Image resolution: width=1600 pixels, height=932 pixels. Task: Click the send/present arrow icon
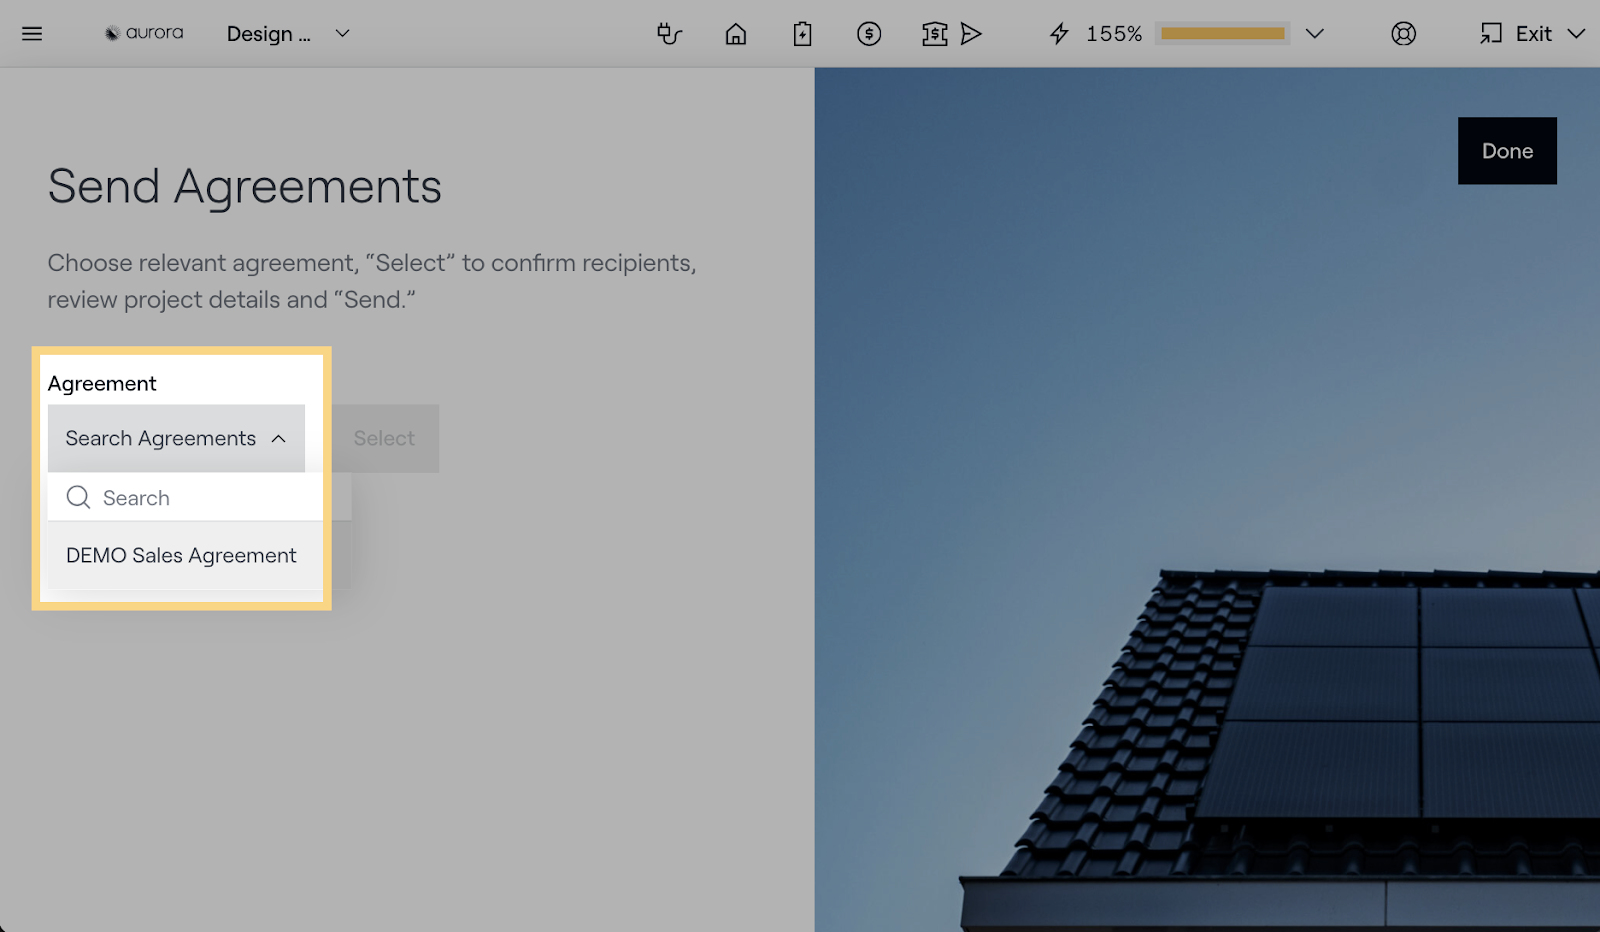point(971,34)
